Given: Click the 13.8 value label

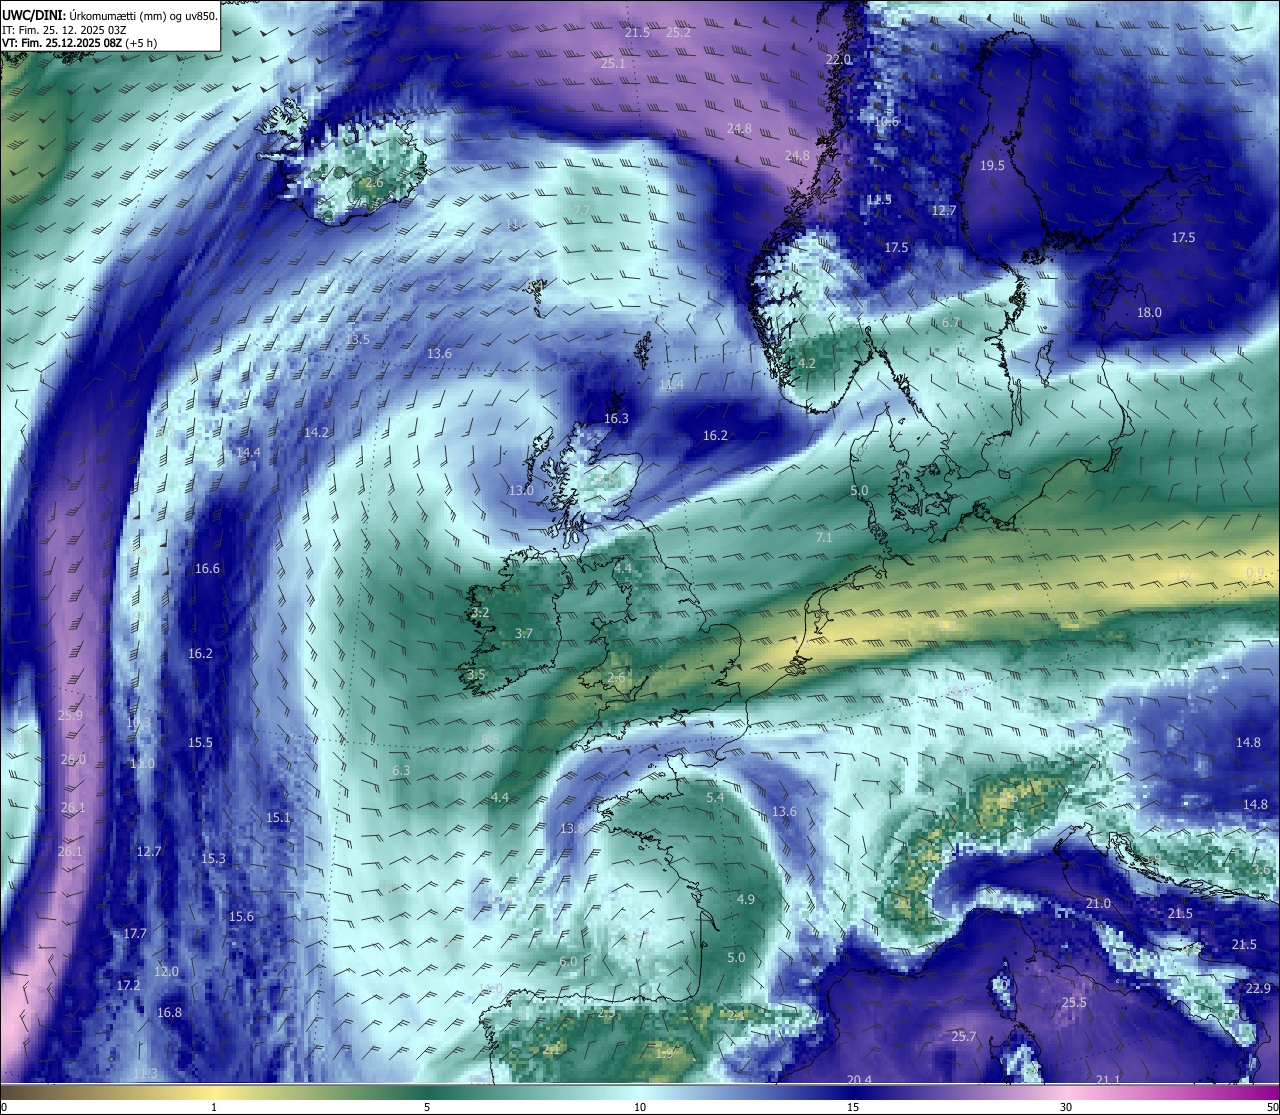Looking at the screenshot, I should click(571, 829).
